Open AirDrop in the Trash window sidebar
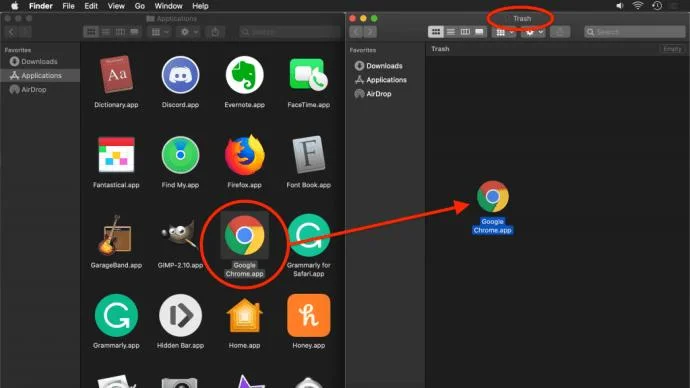The image size is (690, 388). [x=373, y=94]
